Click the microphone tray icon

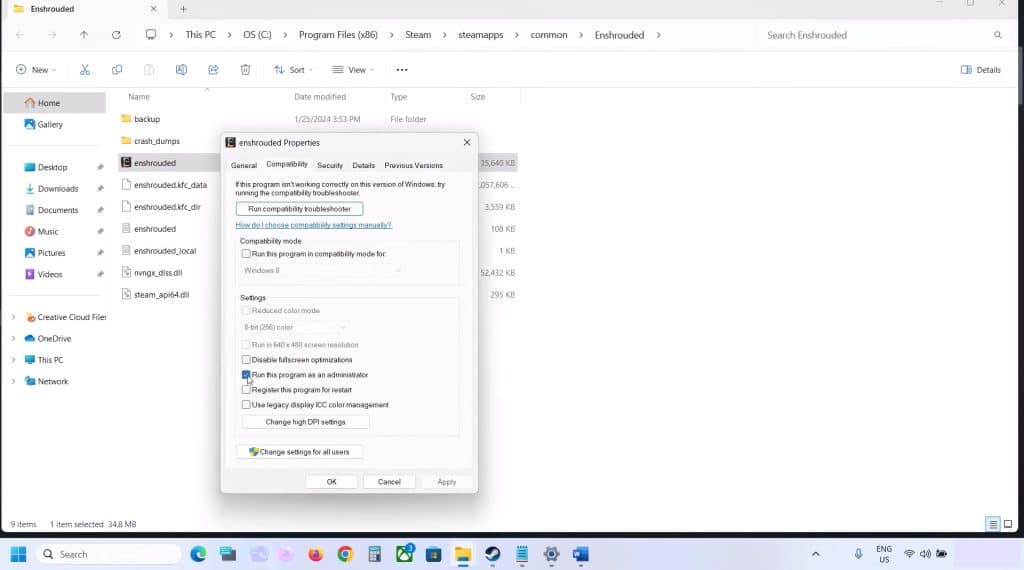858,554
